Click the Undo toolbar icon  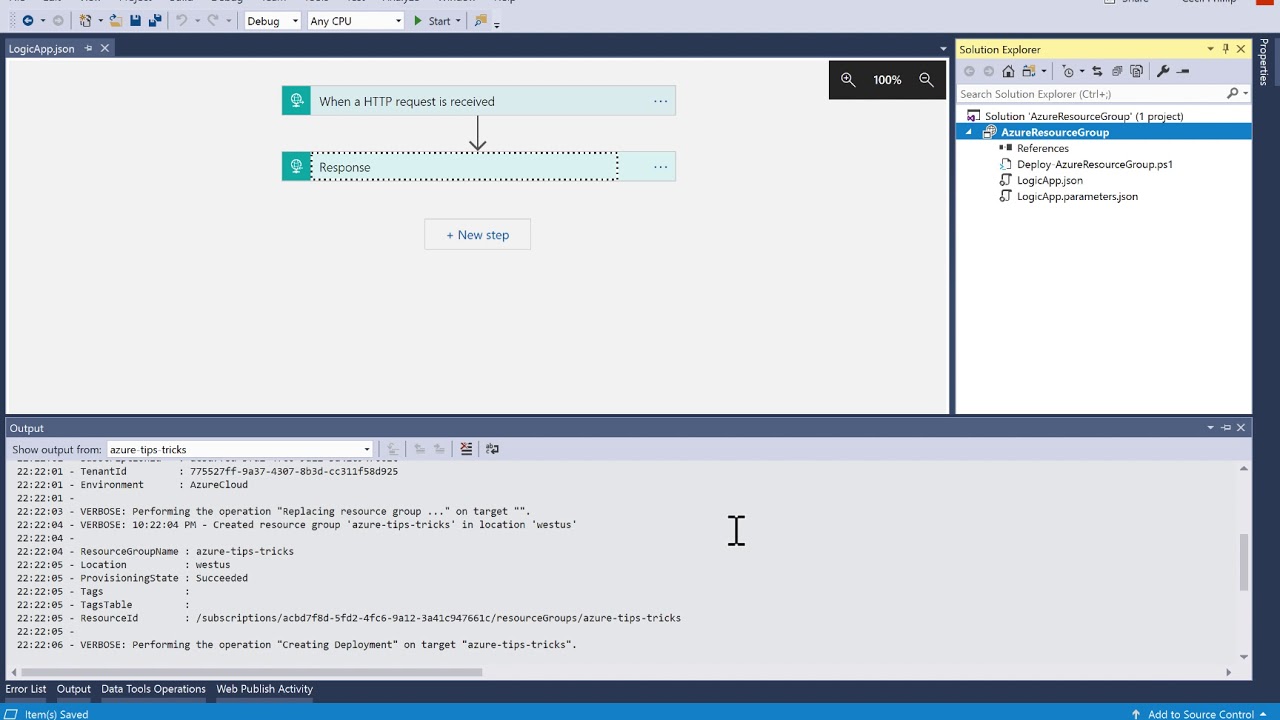[x=181, y=21]
